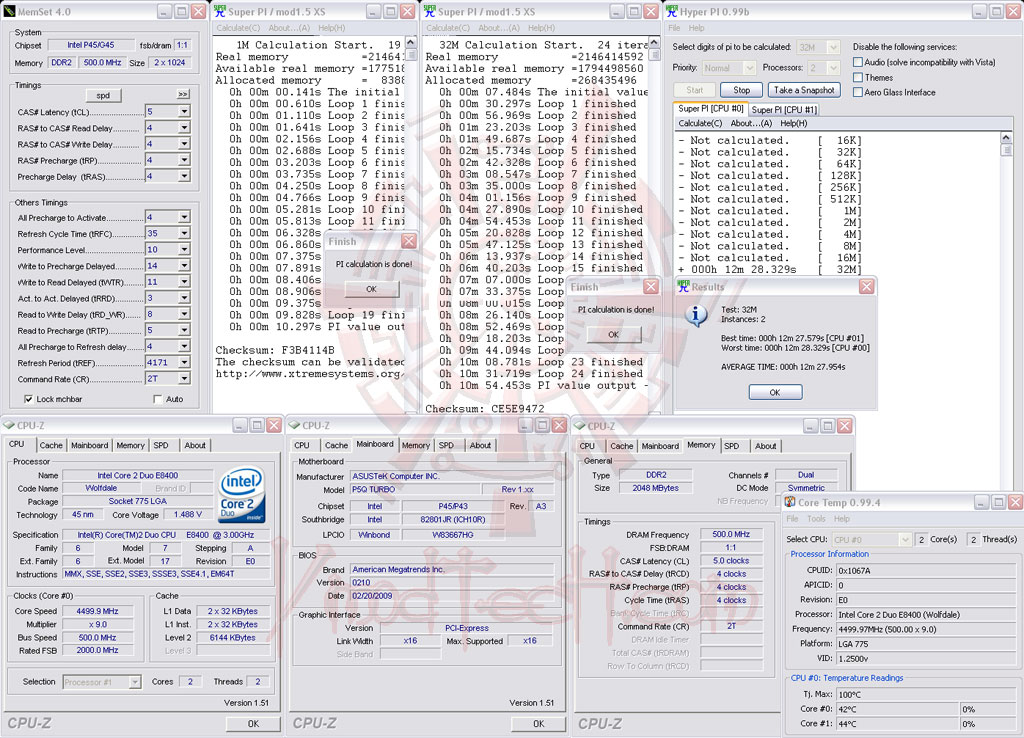Open Refresh Cycle Time (tRFC) dropdown
This screenshot has width=1024, height=738.
(x=184, y=233)
